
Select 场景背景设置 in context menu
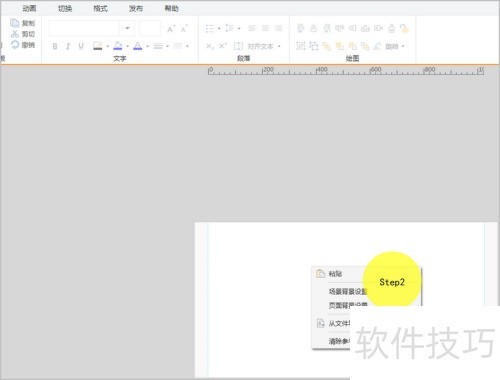(x=348, y=292)
